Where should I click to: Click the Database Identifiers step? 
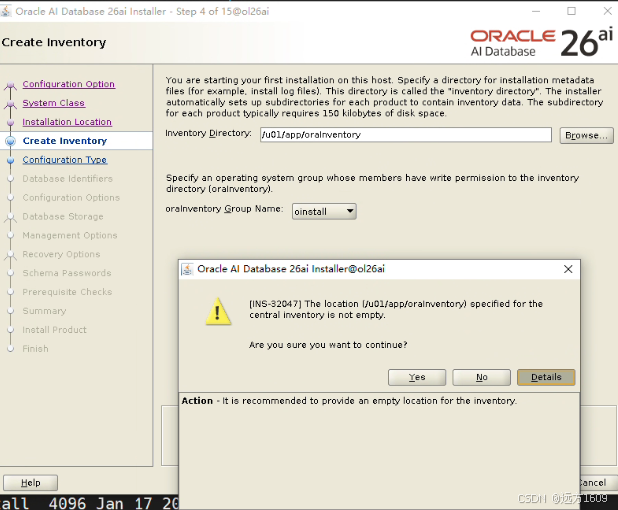point(67,179)
